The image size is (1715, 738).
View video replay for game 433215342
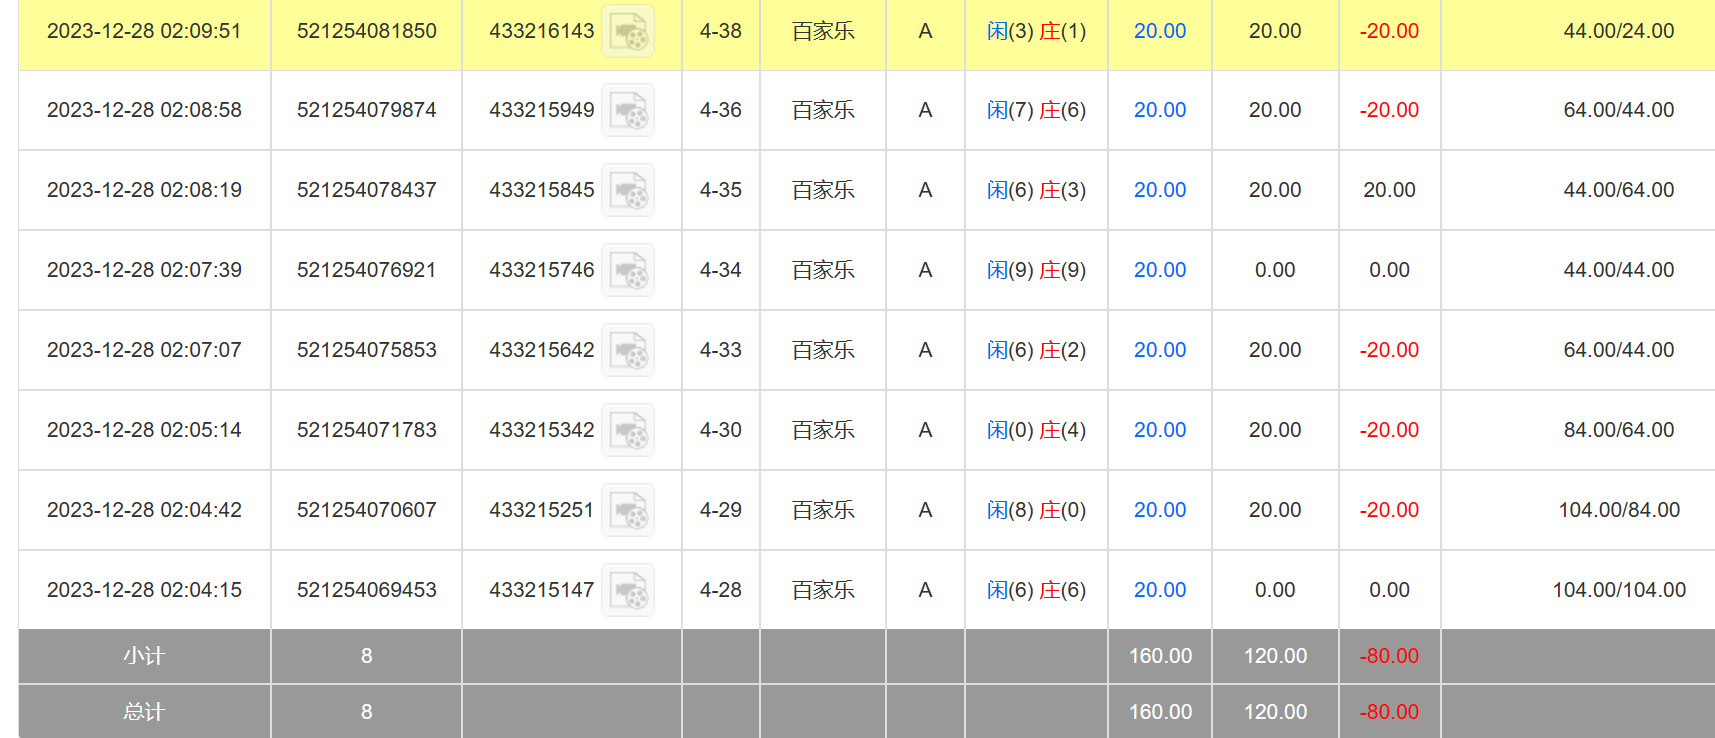[x=627, y=430]
